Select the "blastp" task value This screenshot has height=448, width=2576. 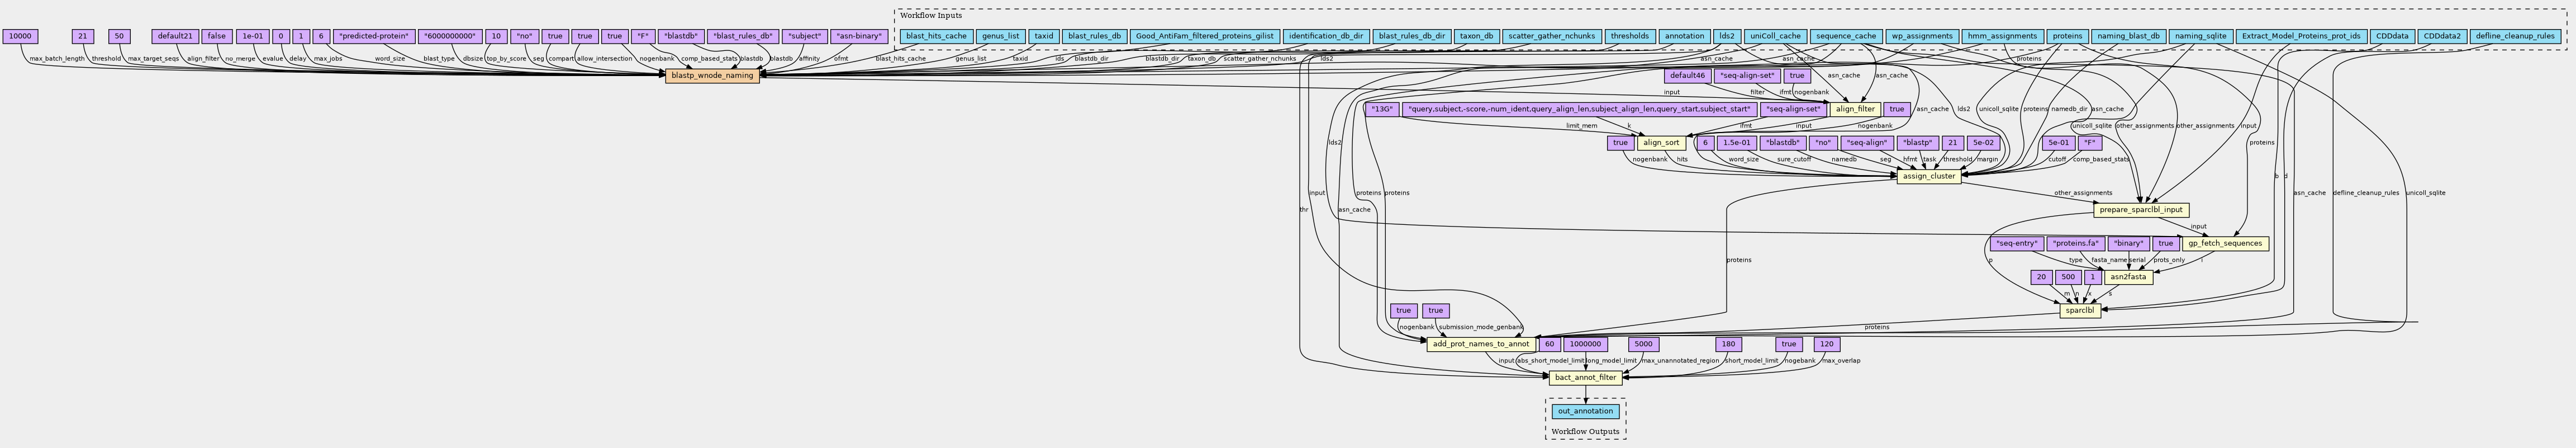coord(1918,143)
